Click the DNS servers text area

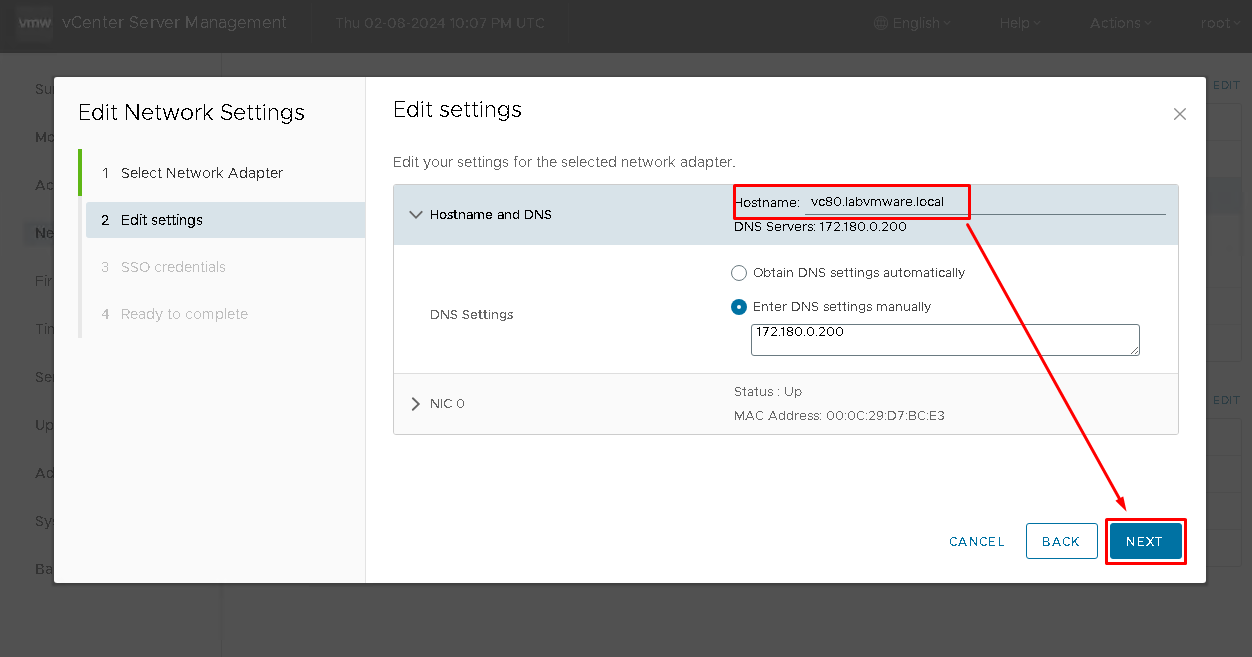coord(945,339)
